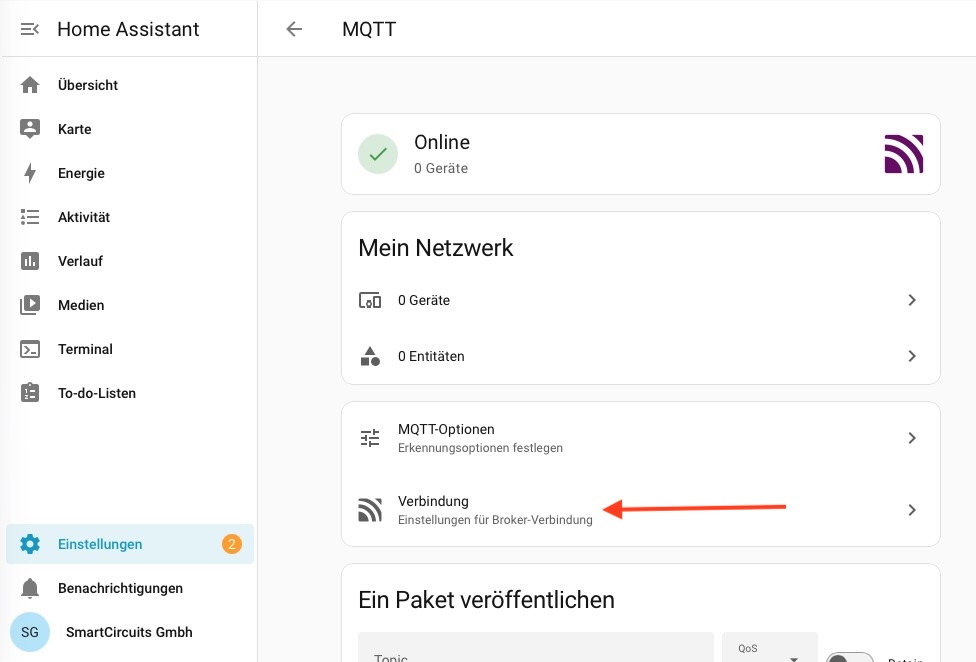Click the shapes icon beside 0 Entitäten
Image resolution: width=976 pixels, height=662 pixels.
370,357
